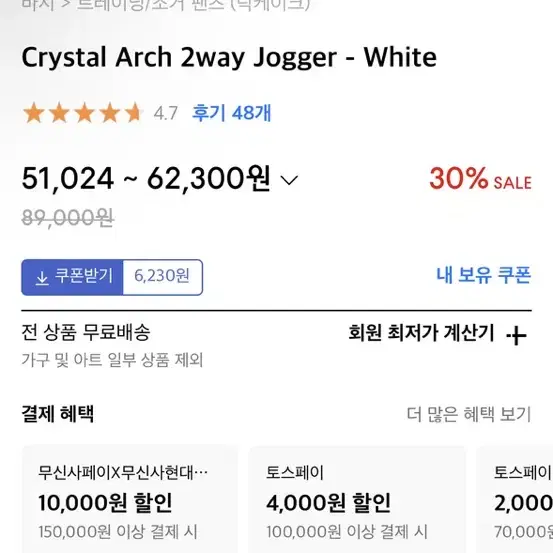Select the 토스페이 4,000원 할인 card
Viewport: 553px width, 553px height.
(x=357, y=499)
